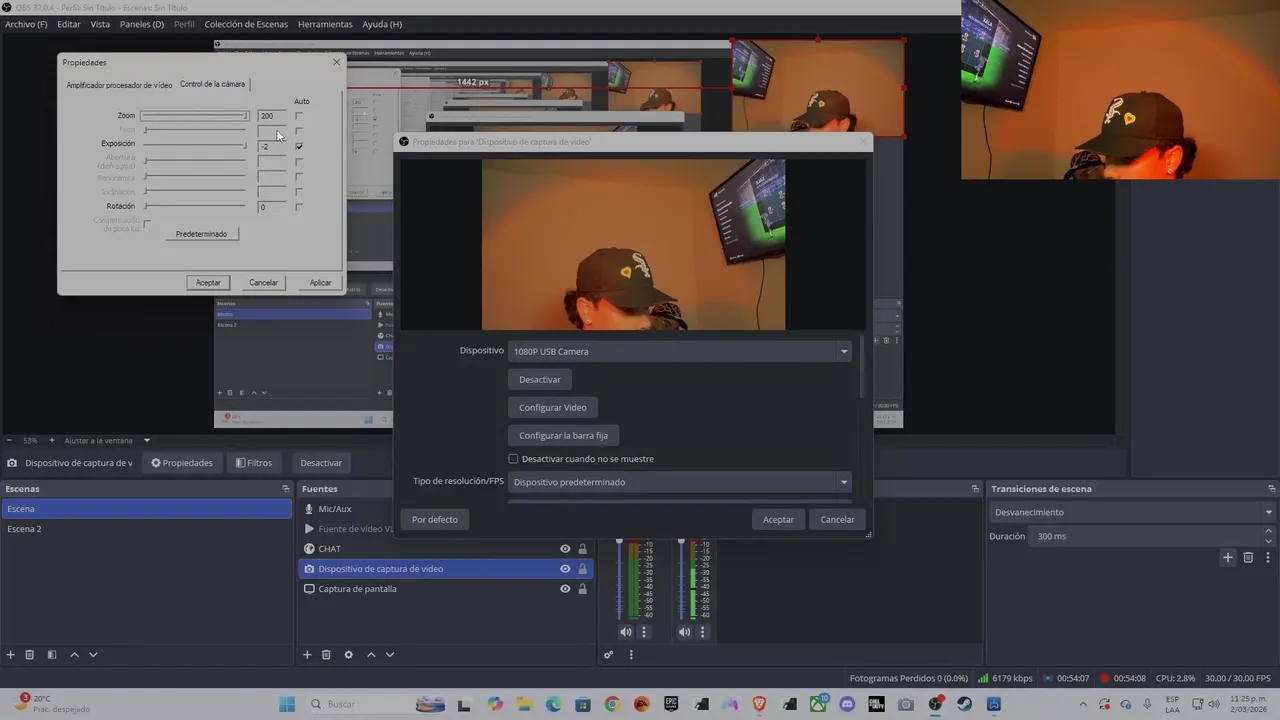This screenshot has height=720, width=1280.
Task: Open Steam from the taskbar
Action: (x=964, y=704)
